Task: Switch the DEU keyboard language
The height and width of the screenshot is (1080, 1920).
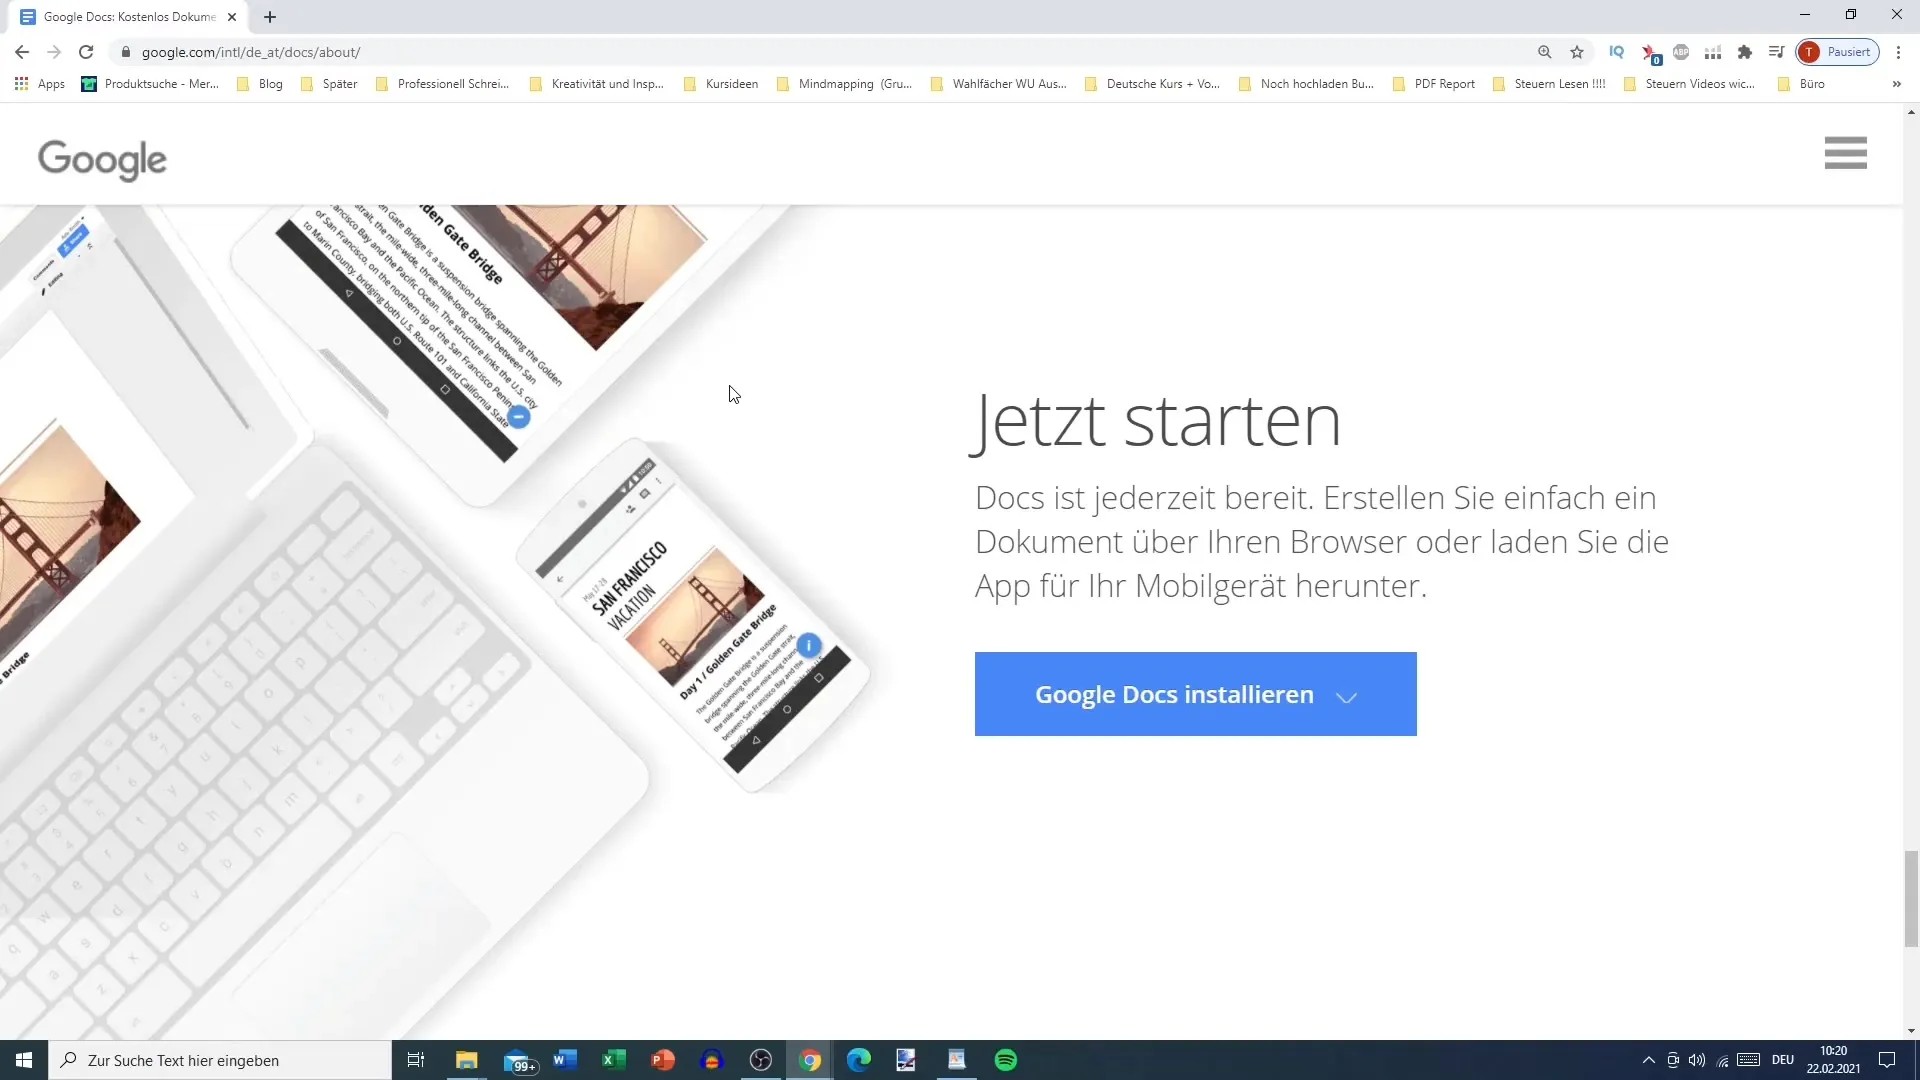Action: pos(1783,1060)
